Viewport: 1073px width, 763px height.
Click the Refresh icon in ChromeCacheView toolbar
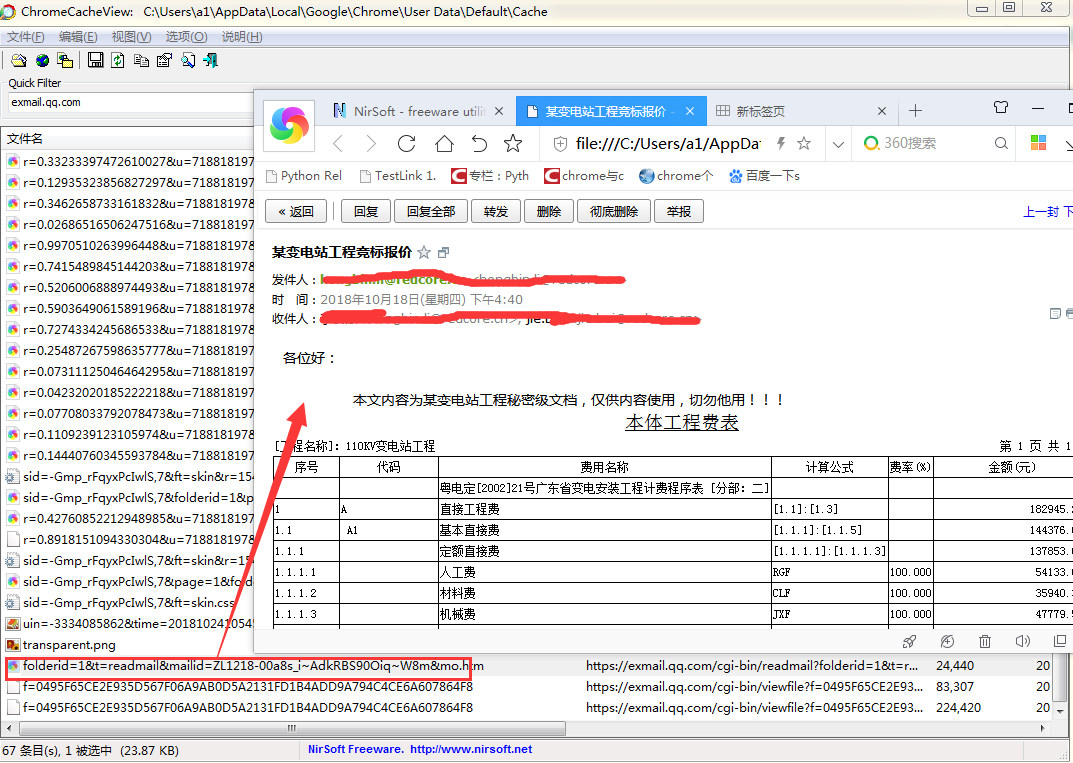118,60
